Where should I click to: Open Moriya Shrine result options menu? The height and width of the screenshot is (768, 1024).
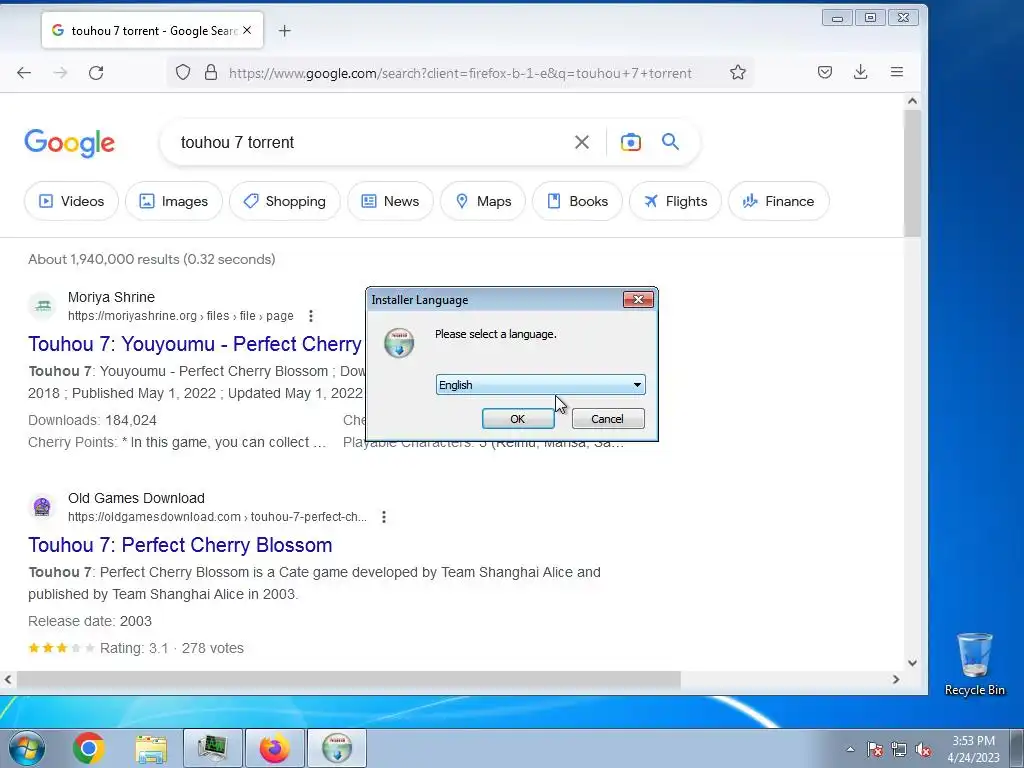(311, 316)
